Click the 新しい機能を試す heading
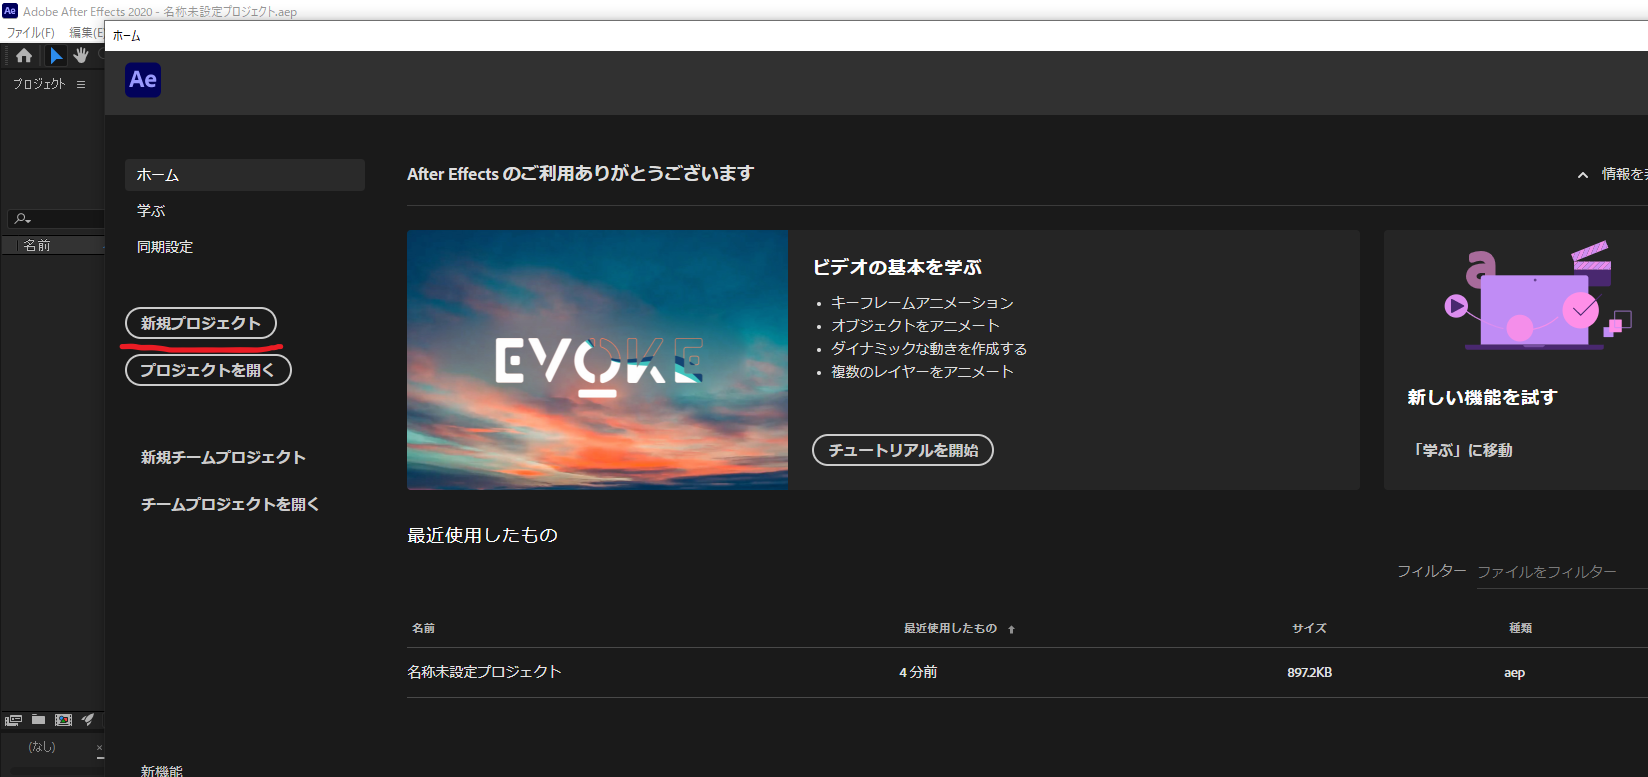This screenshot has height=777, width=1648. 1482,397
